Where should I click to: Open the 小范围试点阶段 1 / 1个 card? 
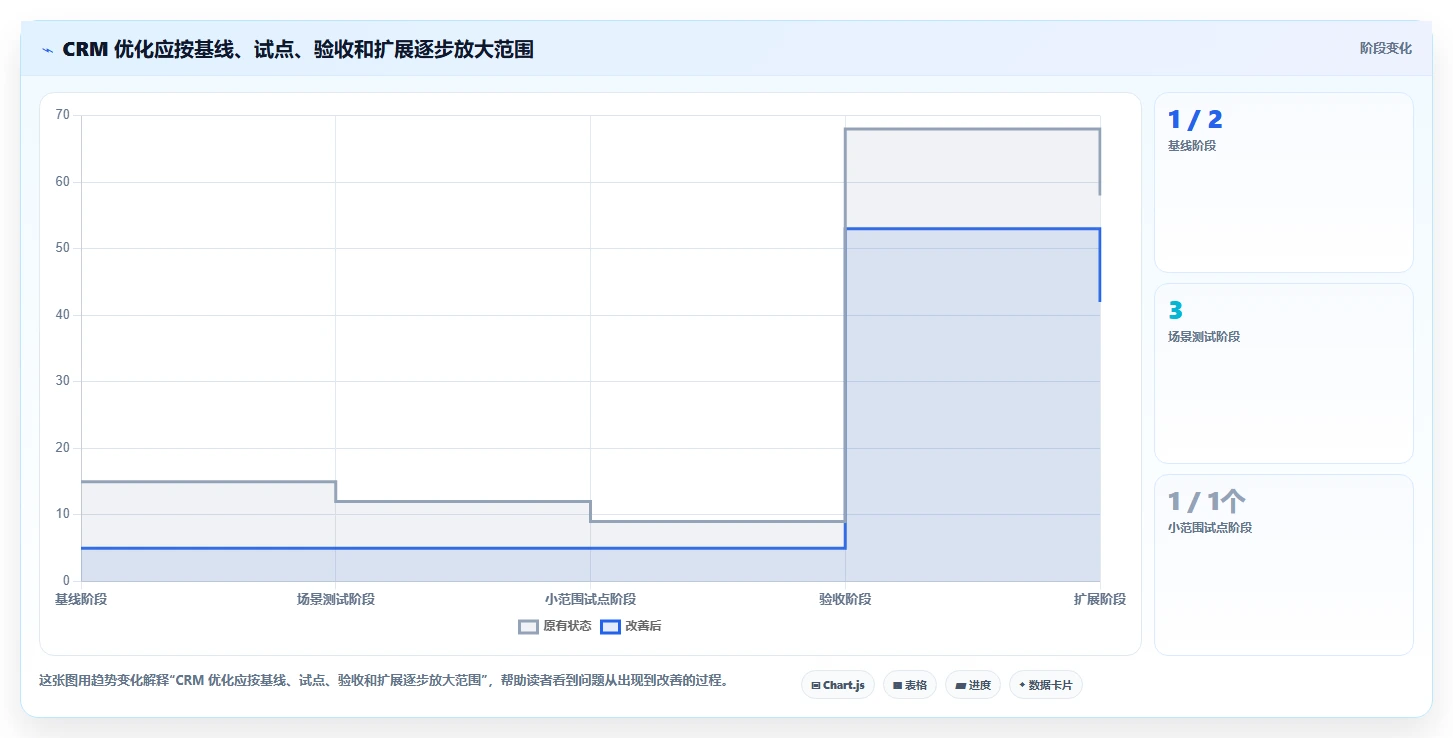pos(1284,565)
